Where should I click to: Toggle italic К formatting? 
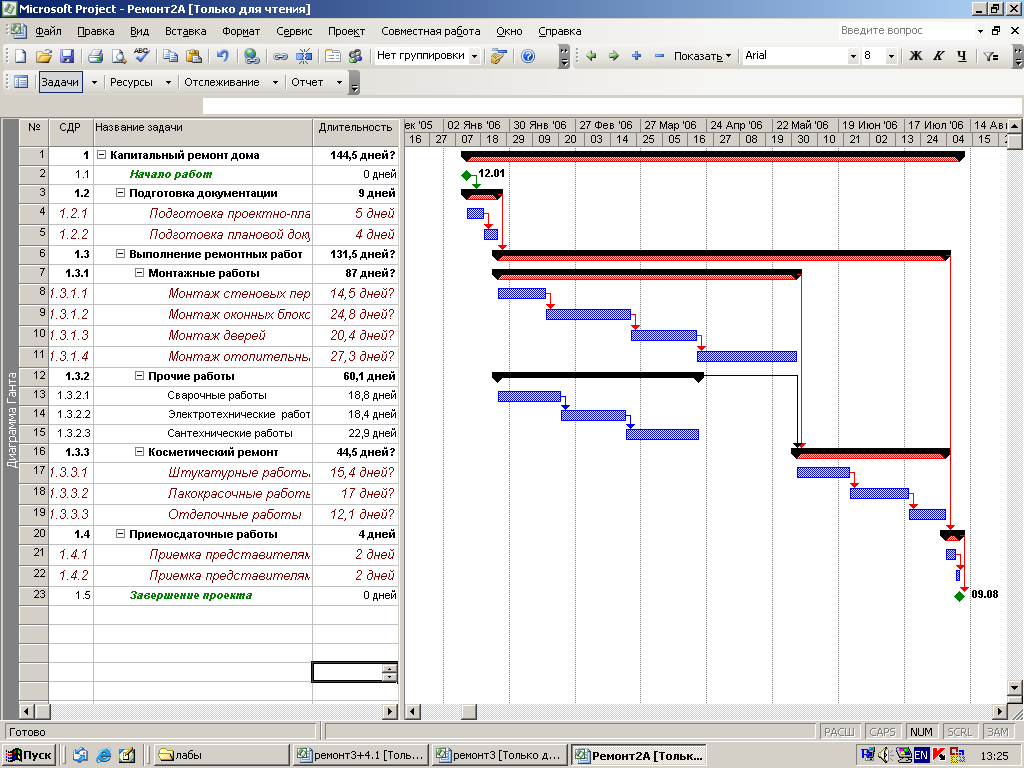(938, 56)
